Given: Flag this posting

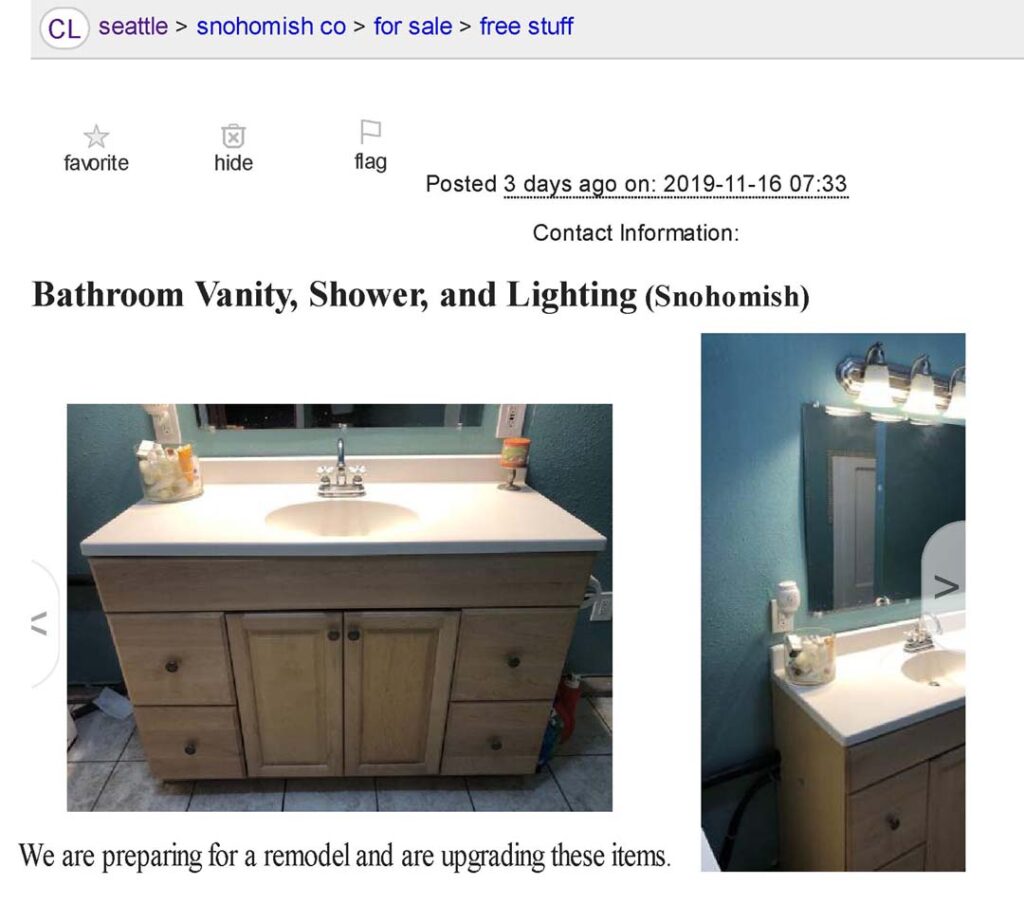Looking at the screenshot, I should click(370, 131).
